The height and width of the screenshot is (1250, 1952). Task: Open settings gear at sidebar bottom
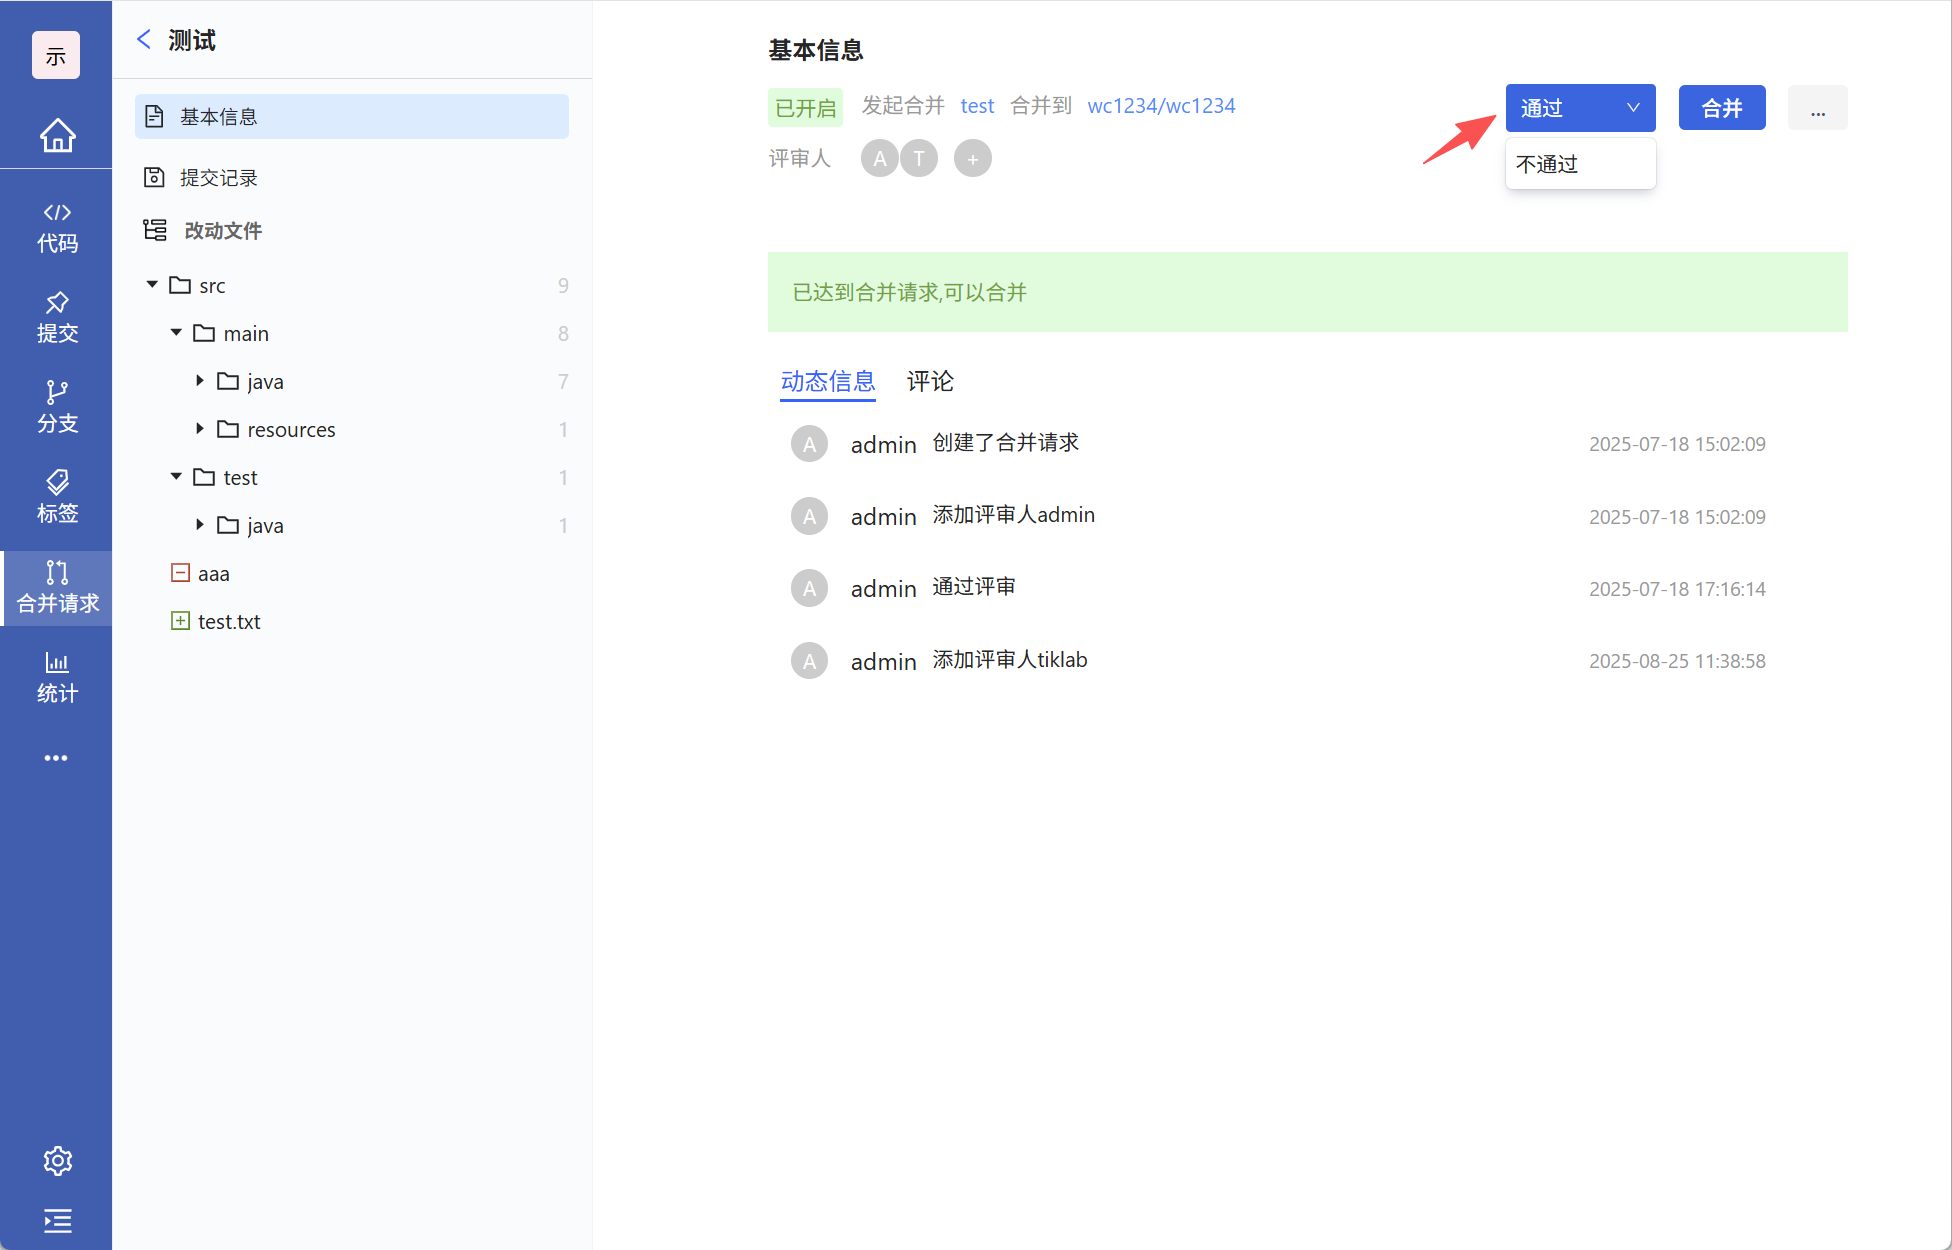coord(57,1161)
